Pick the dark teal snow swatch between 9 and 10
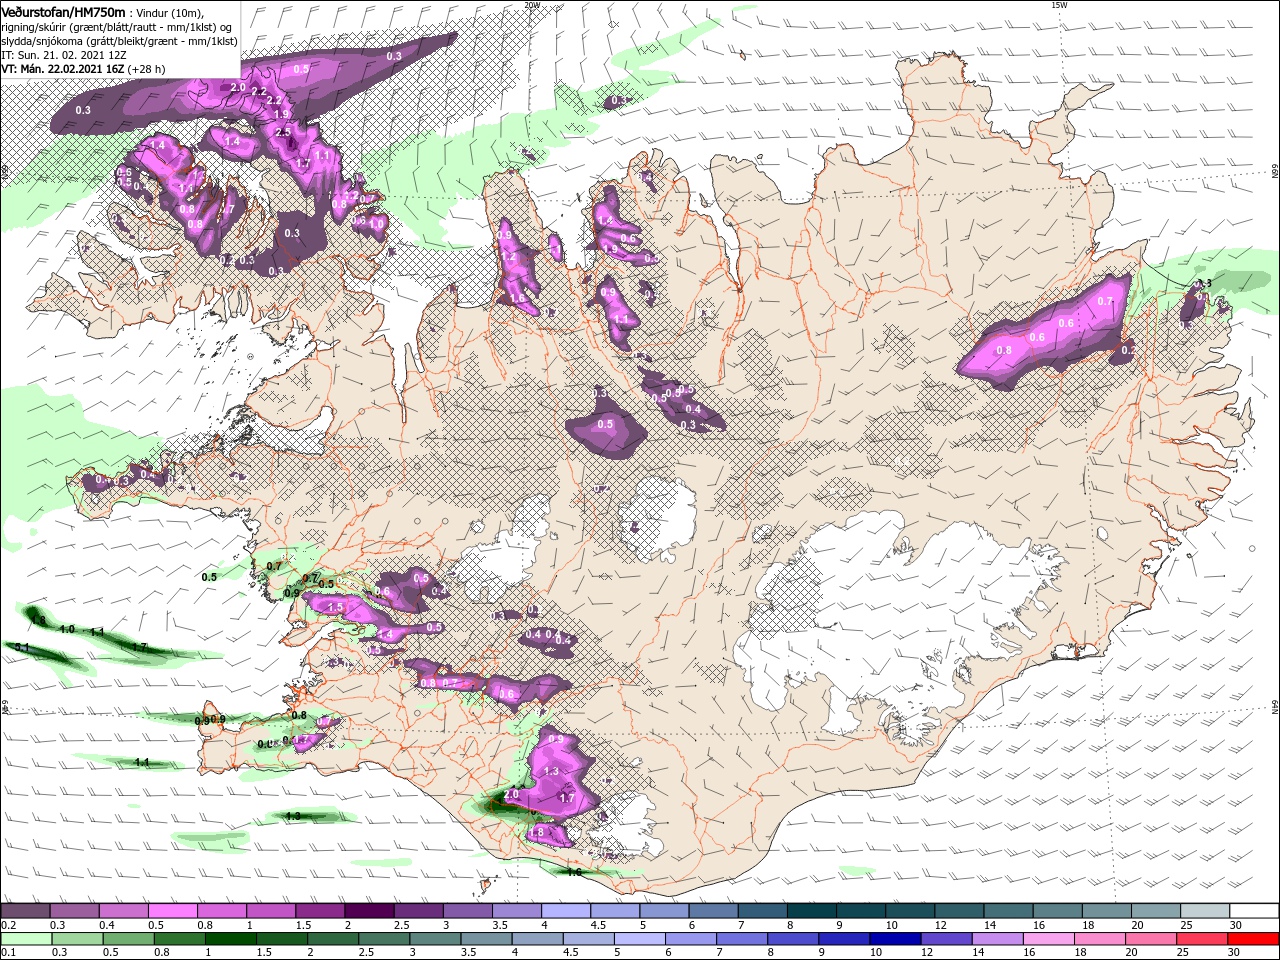Image resolution: width=1280 pixels, height=960 pixels. [860, 911]
